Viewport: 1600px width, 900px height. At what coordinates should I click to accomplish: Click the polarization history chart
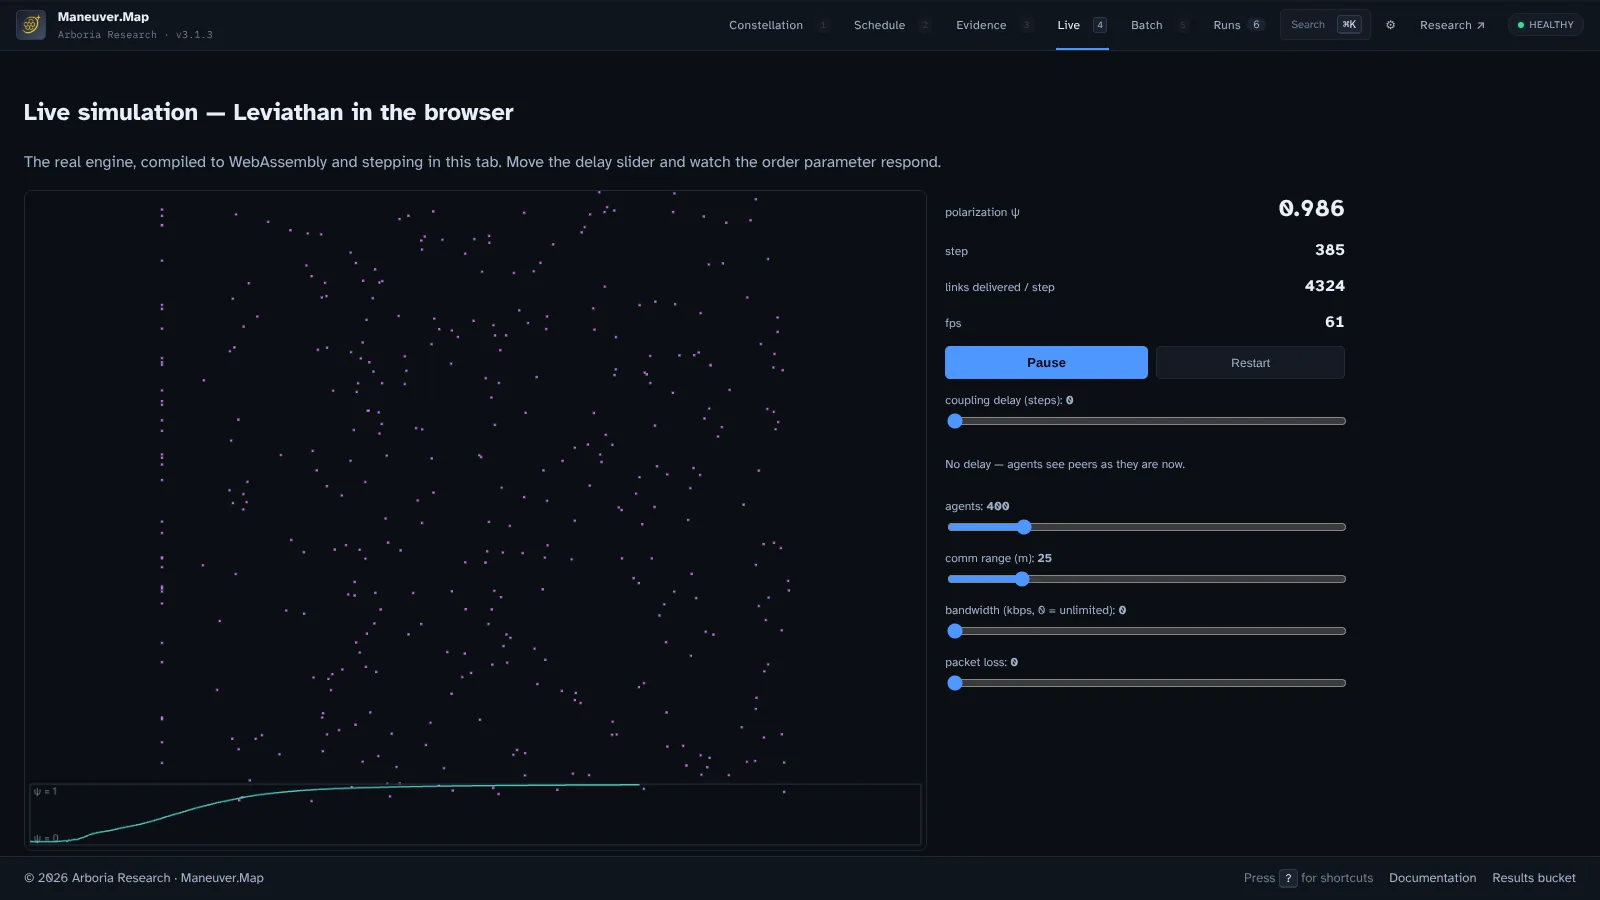475,814
